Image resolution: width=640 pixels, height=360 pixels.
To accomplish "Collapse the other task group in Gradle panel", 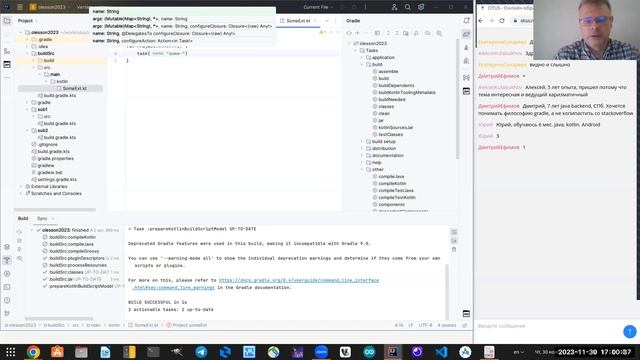I will [x=362, y=169].
